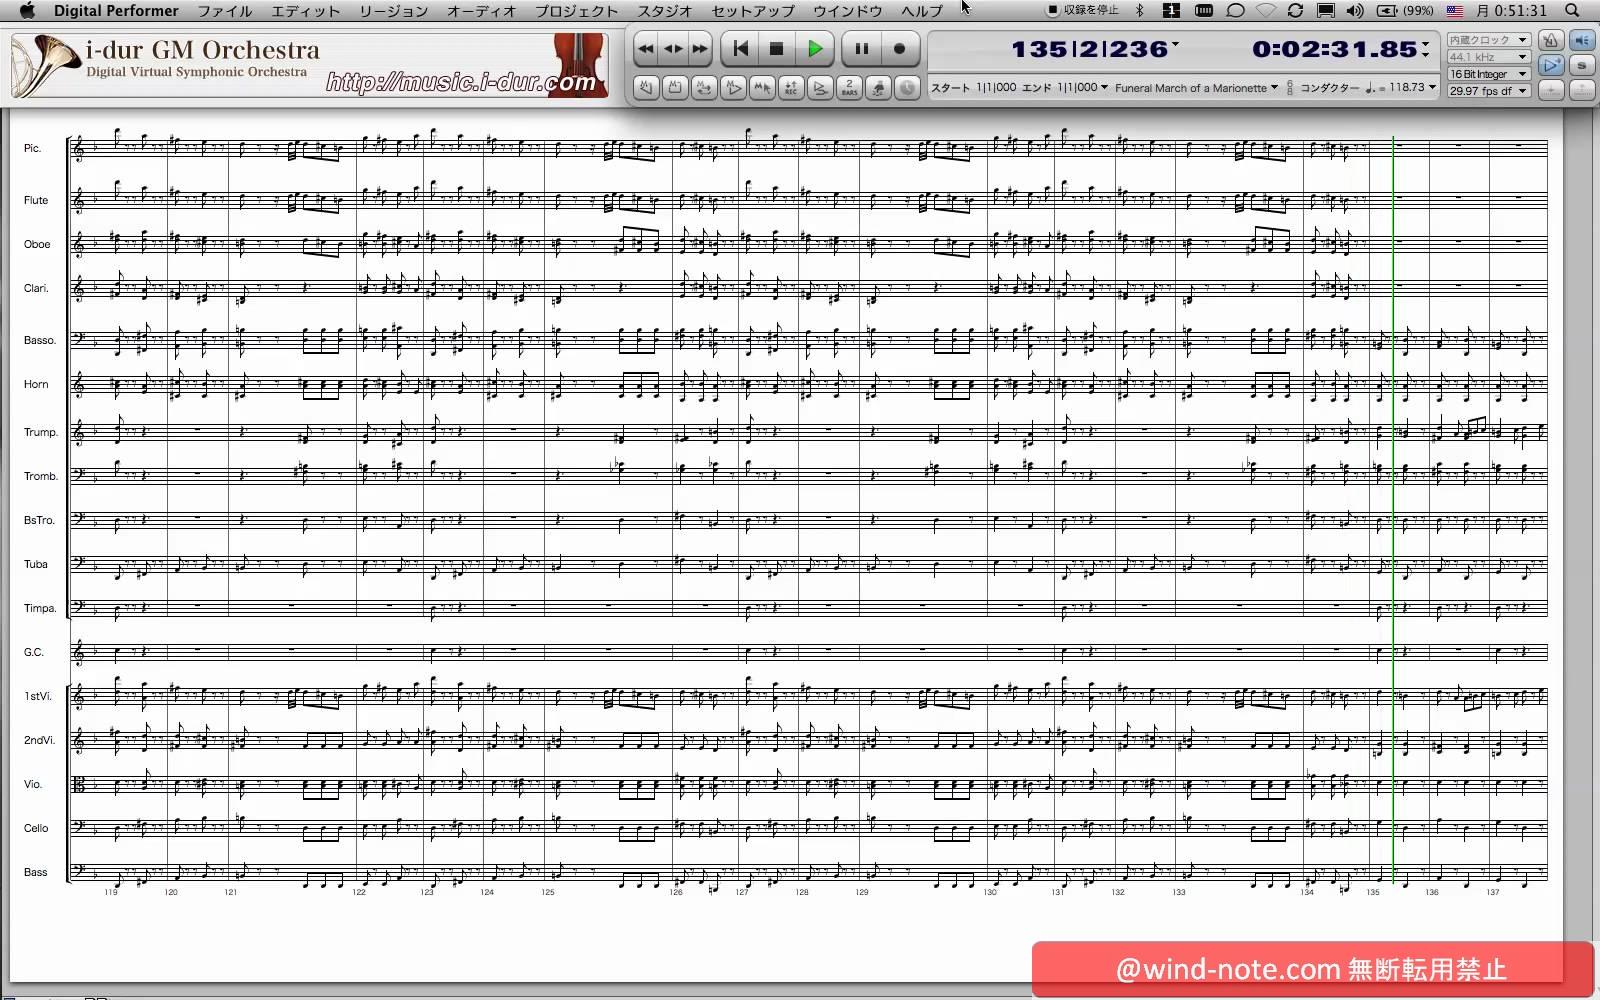The height and width of the screenshot is (1000, 1600).
Task: Start playback with the green Play button
Action: pos(815,48)
